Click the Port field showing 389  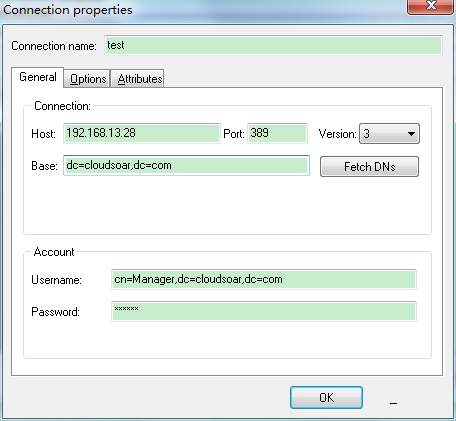(277, 133)
